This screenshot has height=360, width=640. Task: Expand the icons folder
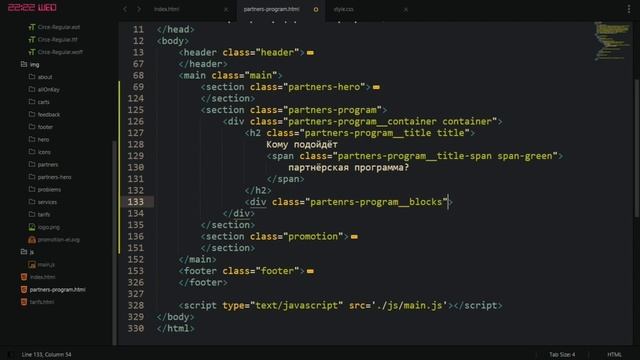coord(44,152)
